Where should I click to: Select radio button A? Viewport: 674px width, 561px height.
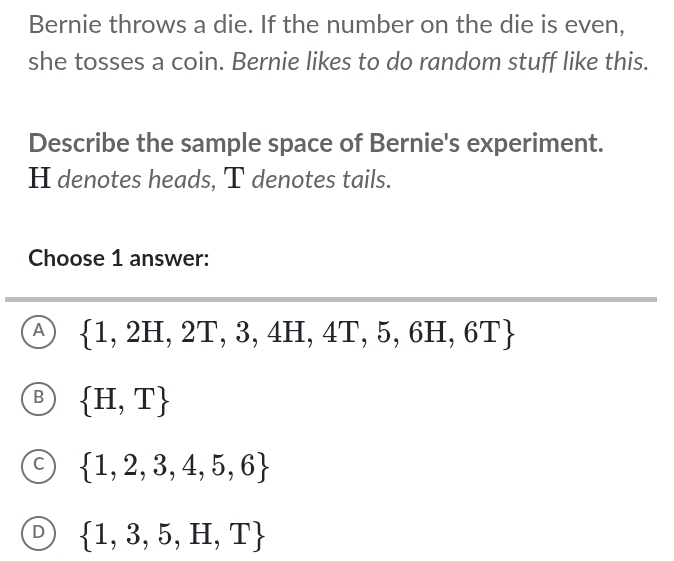pyautogui.click(x=39, y=330)
